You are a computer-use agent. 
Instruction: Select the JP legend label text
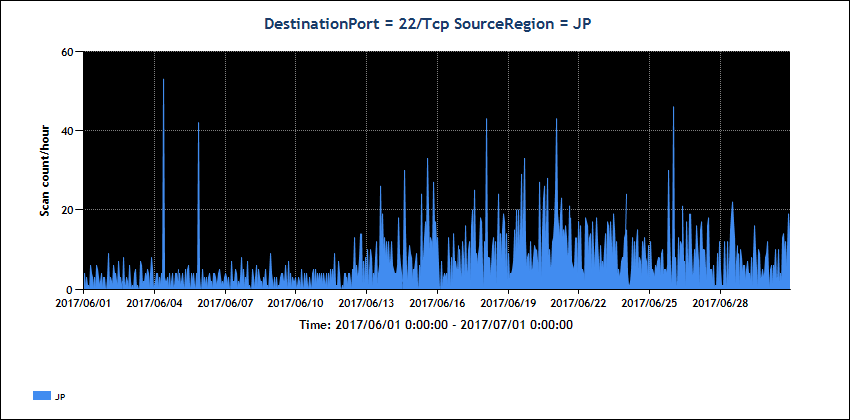tap(60, 397)
